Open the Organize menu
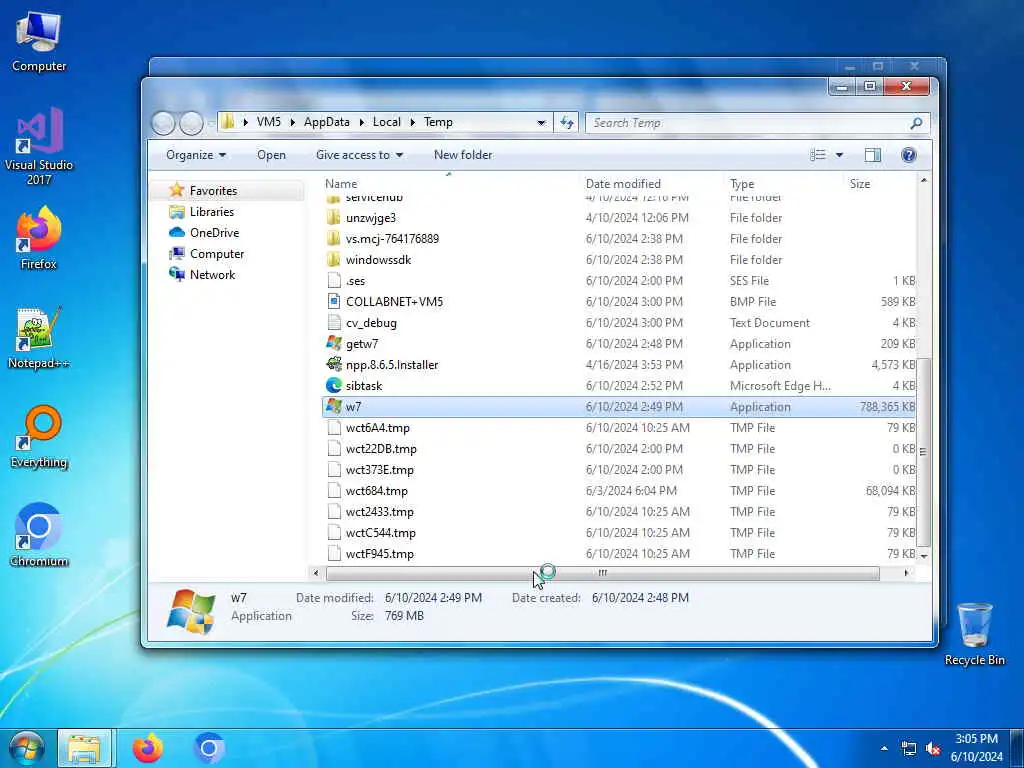This screenshot has height=768, width=1024. click(x=196, y=155)
